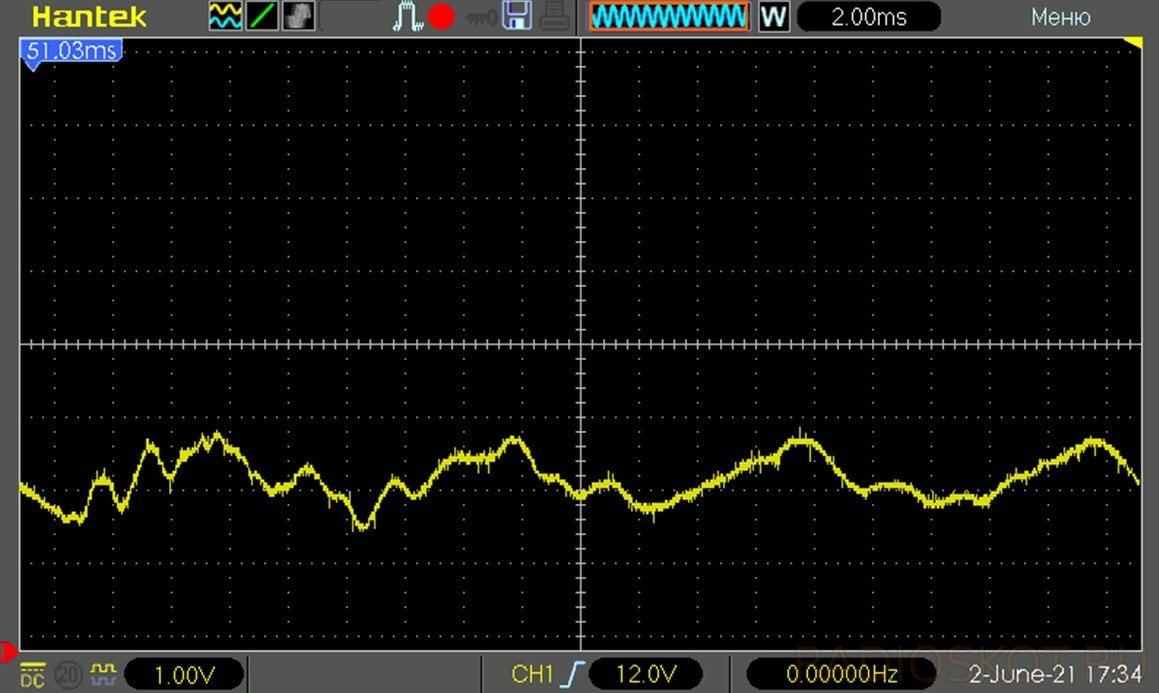Open the 2.00ms timebase setting
This screenshot has height=693, width=1159.
[x=868, y=17]
